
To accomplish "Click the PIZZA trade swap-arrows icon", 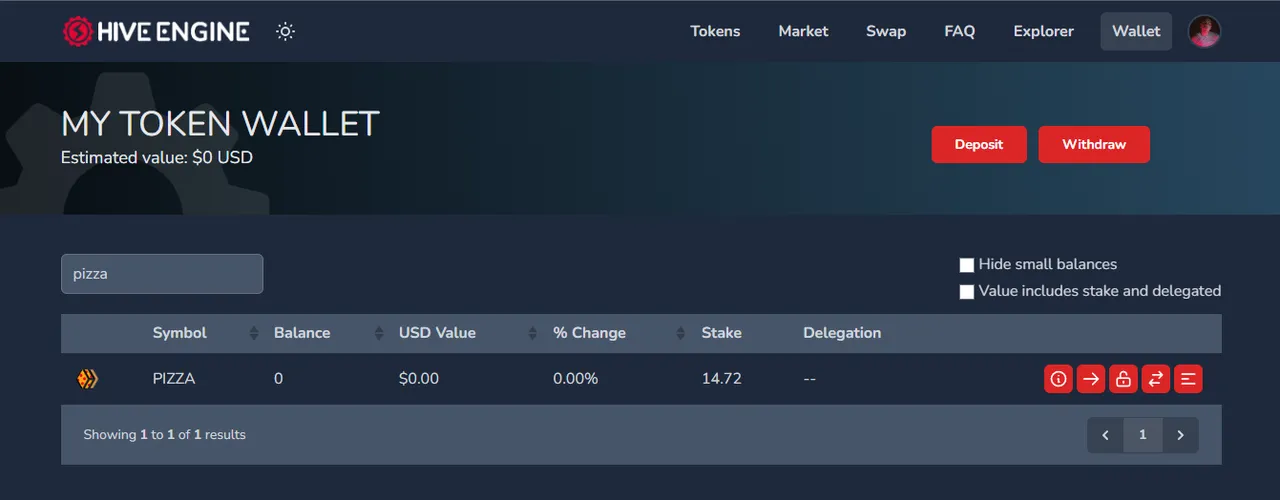I will (x=1156, y=379).
